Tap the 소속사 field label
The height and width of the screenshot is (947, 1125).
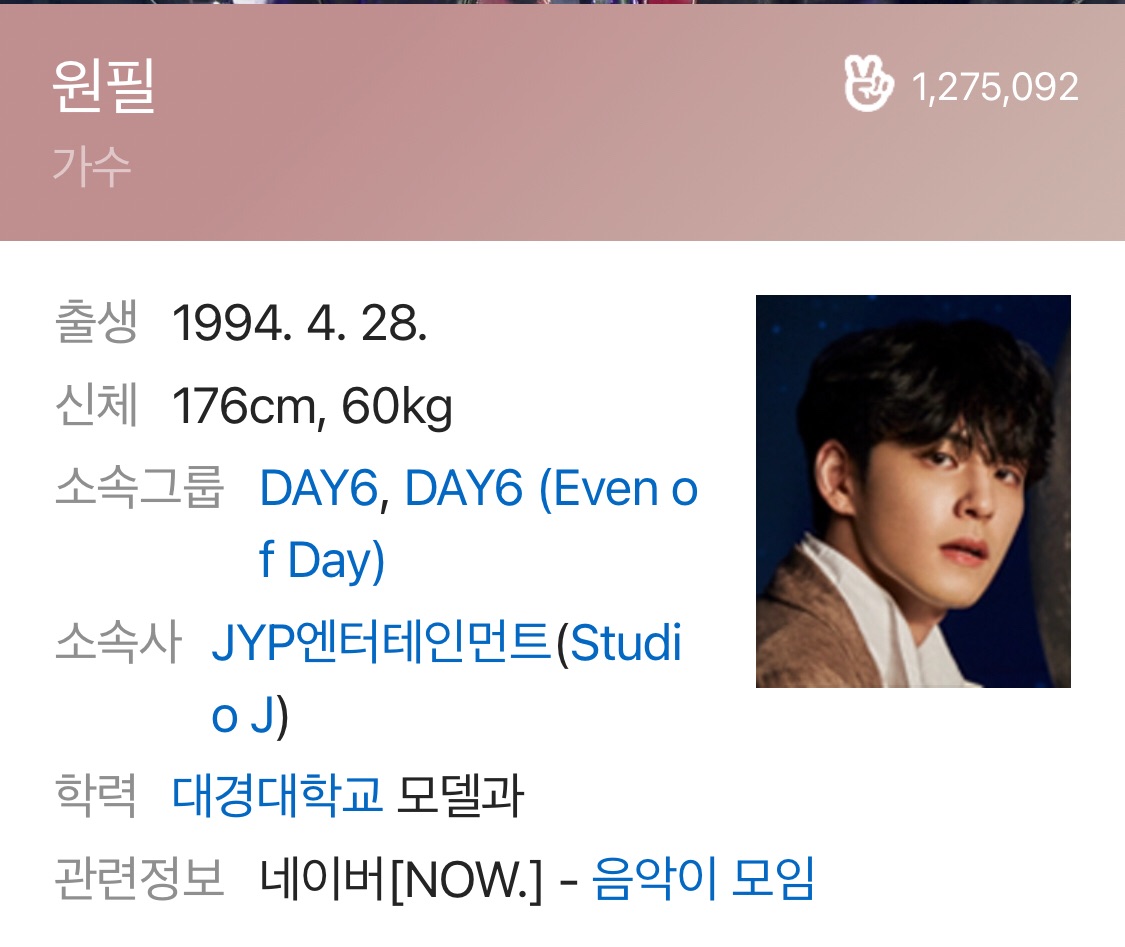pyautogui.click(x=118, y=641)
